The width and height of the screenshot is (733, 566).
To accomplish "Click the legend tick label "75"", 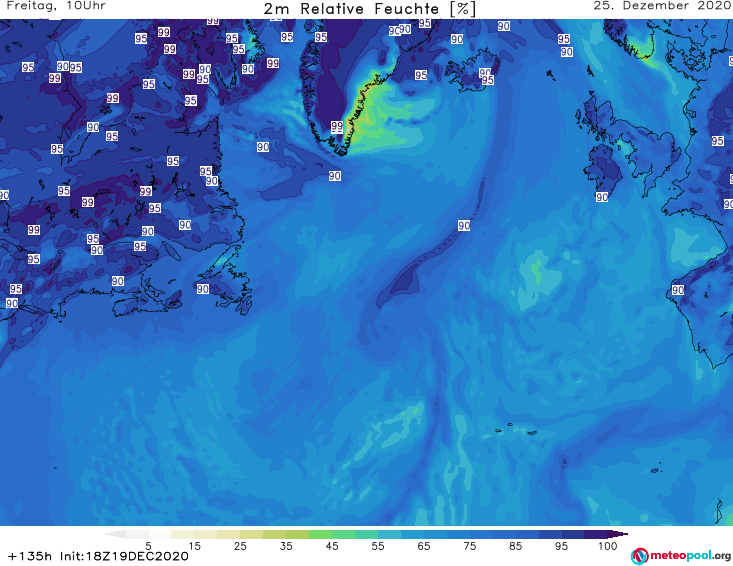I will click(470, 546).
